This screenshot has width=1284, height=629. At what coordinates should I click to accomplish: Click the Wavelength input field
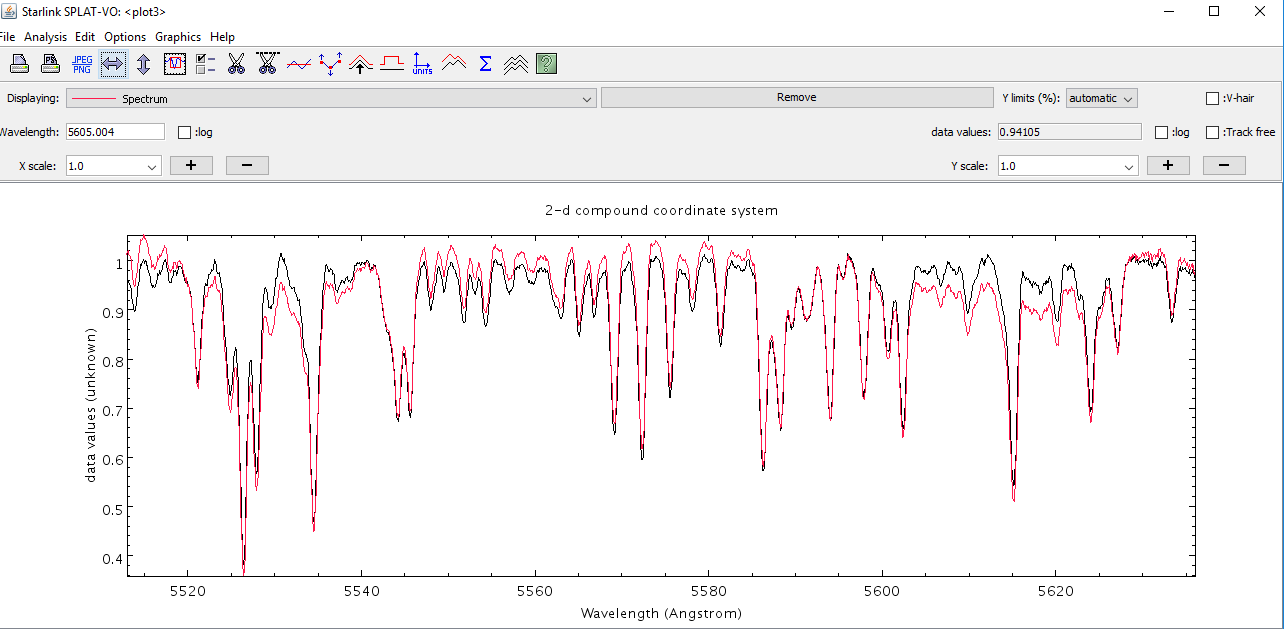click(x=114, y=132)
